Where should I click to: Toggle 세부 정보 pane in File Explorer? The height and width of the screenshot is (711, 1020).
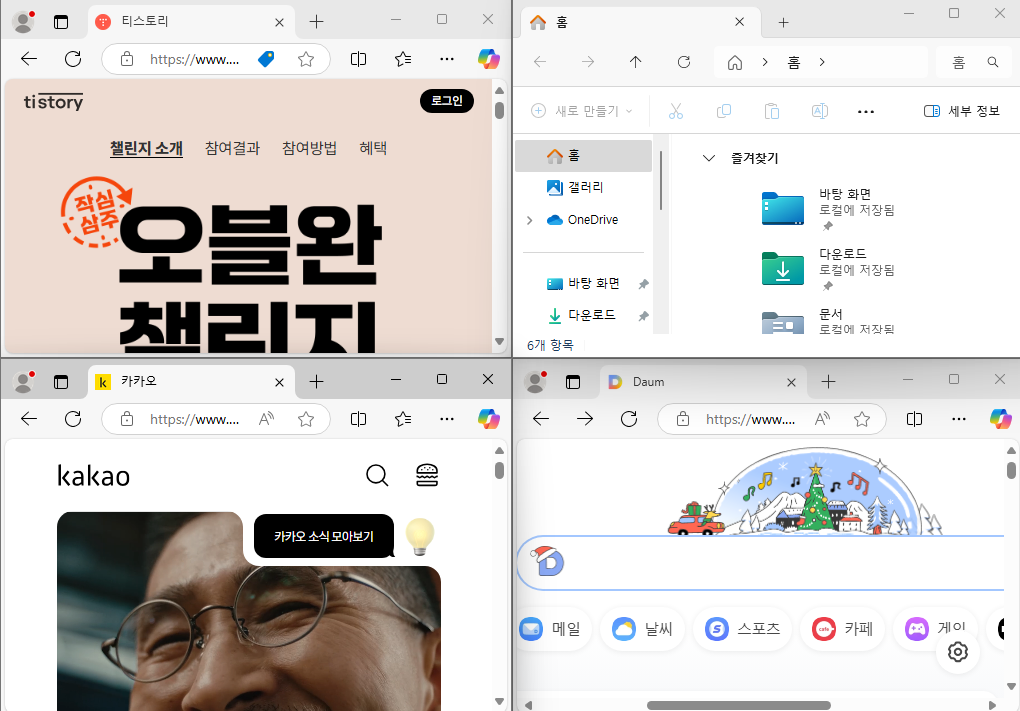click(x=961, y=111)
